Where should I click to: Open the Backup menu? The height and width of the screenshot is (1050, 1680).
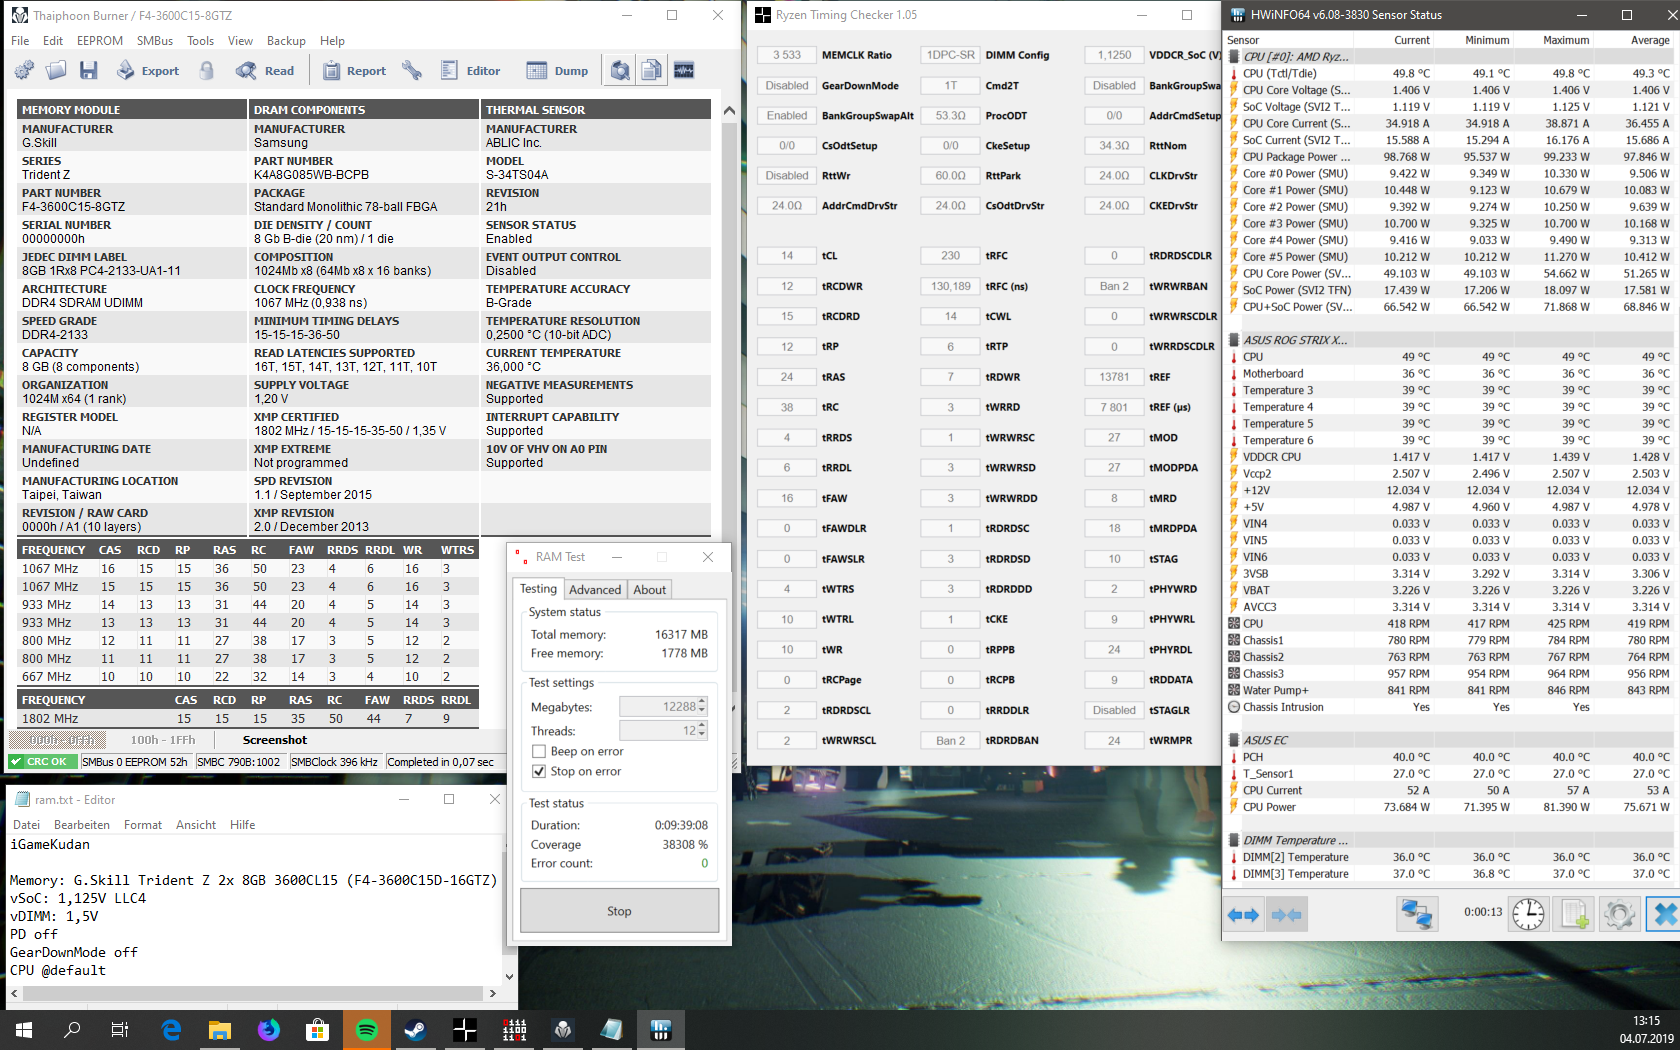286,41
